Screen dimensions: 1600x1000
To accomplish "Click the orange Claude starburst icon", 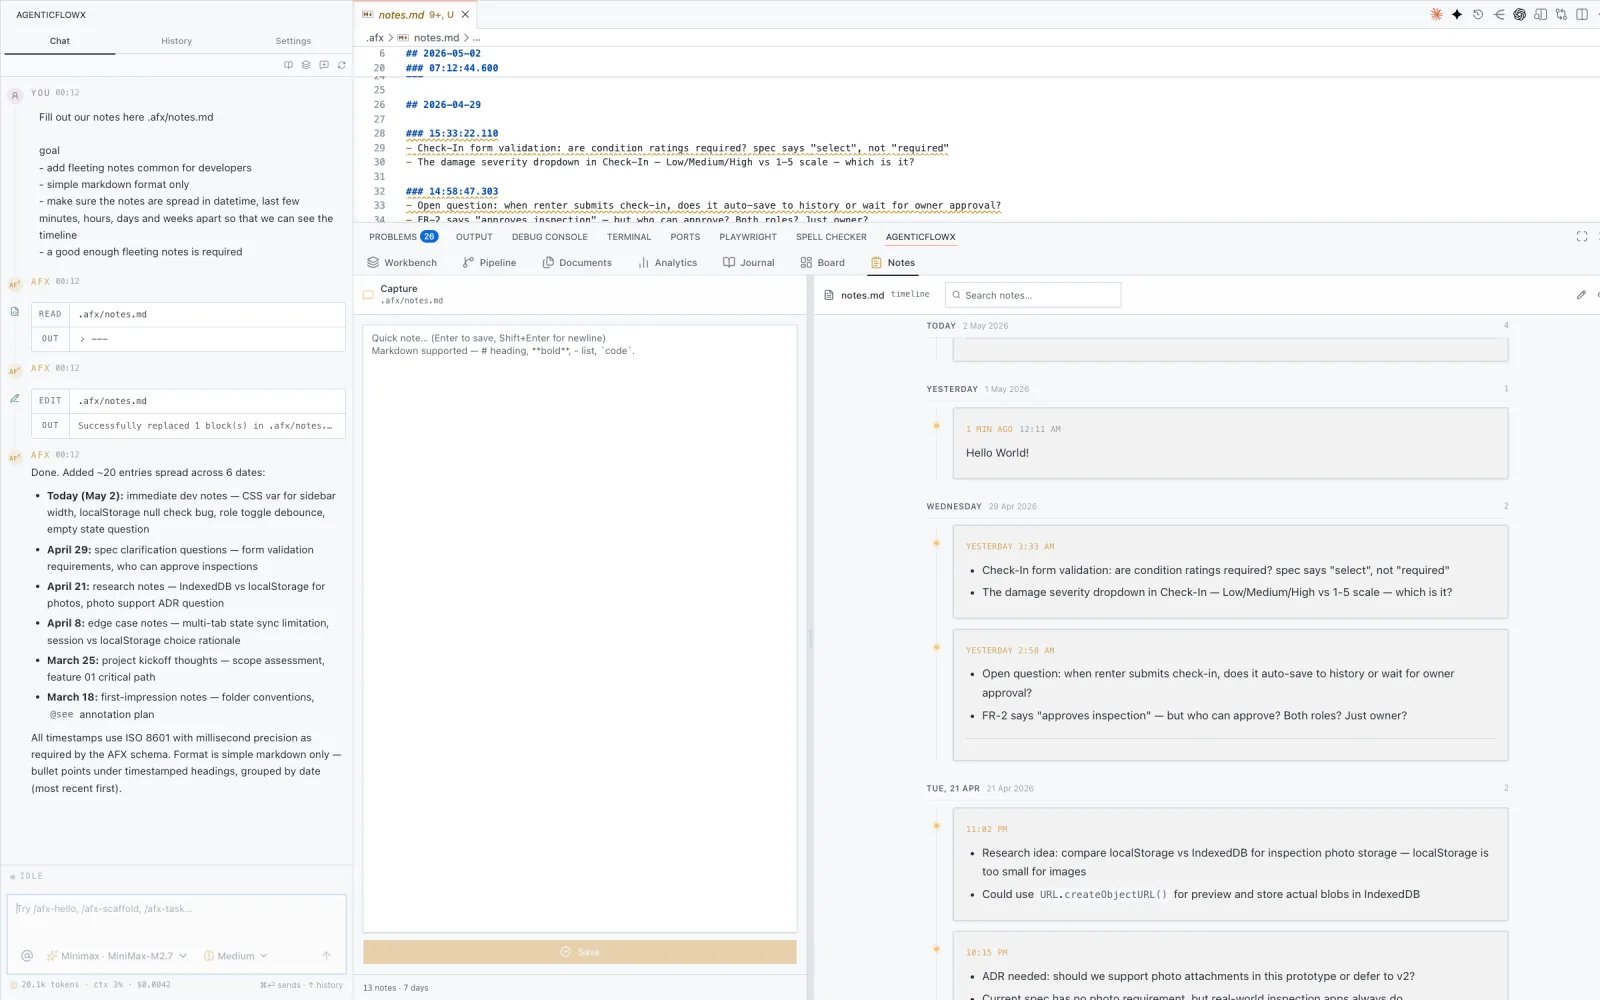I will tap(1436, 14).
